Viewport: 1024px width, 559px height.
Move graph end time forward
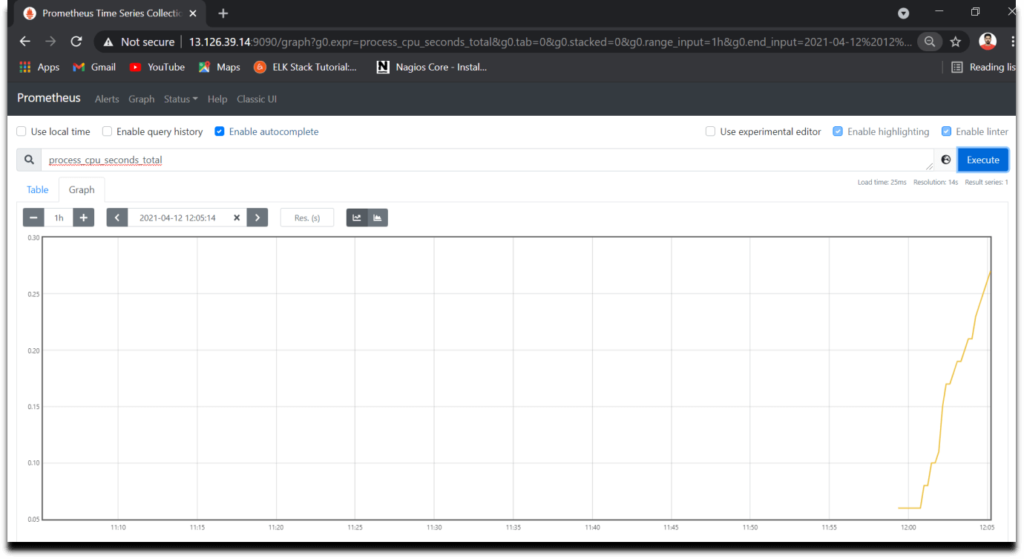tap(257, 217)
